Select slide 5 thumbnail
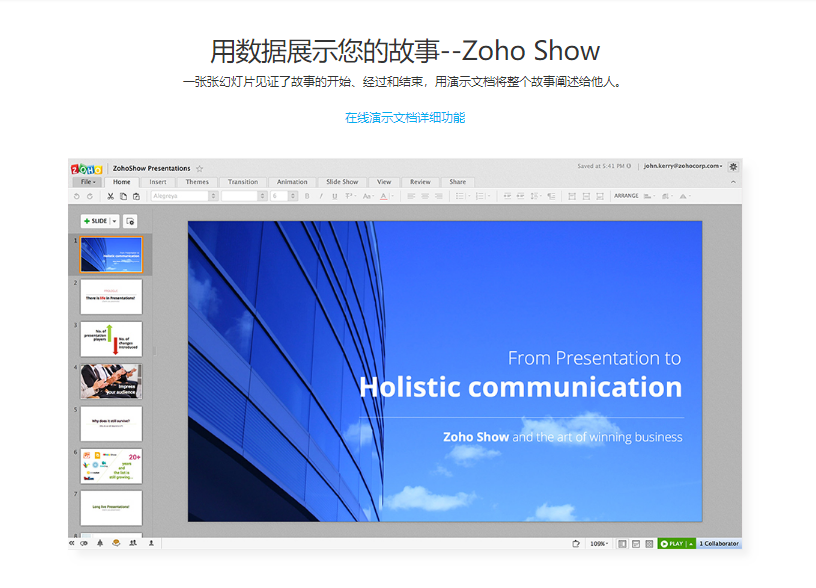 [111, 423]
